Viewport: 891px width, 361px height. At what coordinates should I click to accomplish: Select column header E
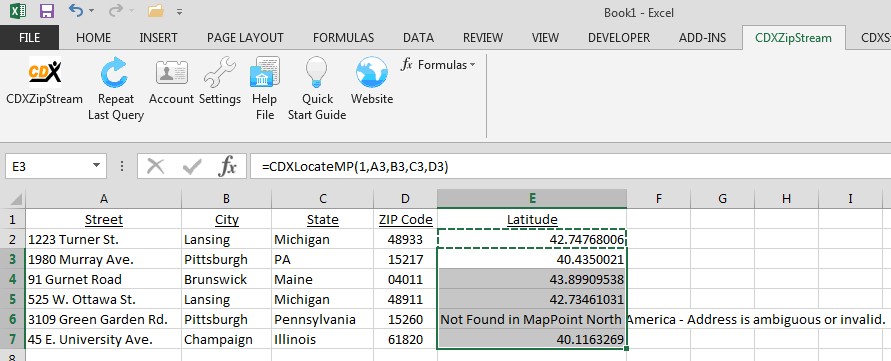pos(532,198)
